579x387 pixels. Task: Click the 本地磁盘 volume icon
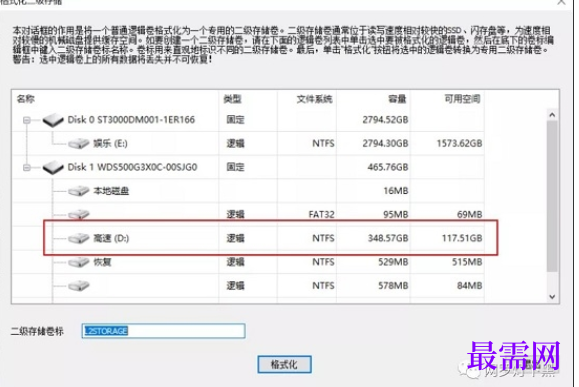point(79,191)
